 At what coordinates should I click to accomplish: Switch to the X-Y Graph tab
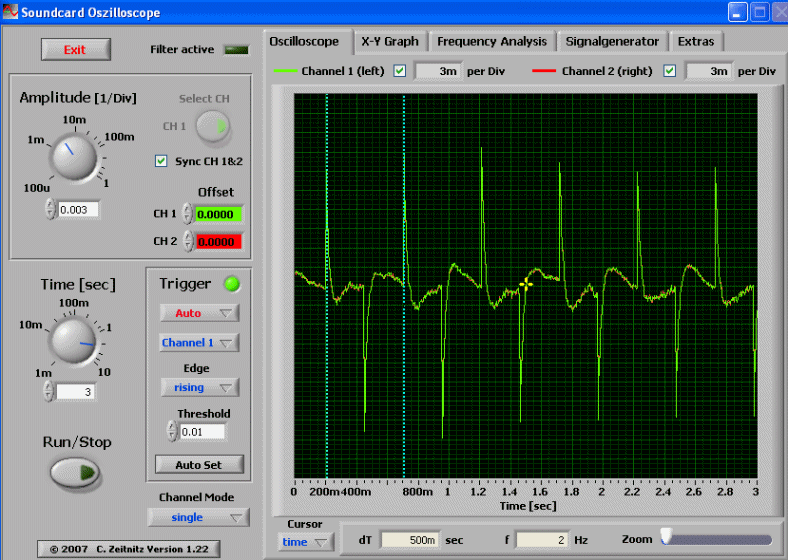coord(390,42)
